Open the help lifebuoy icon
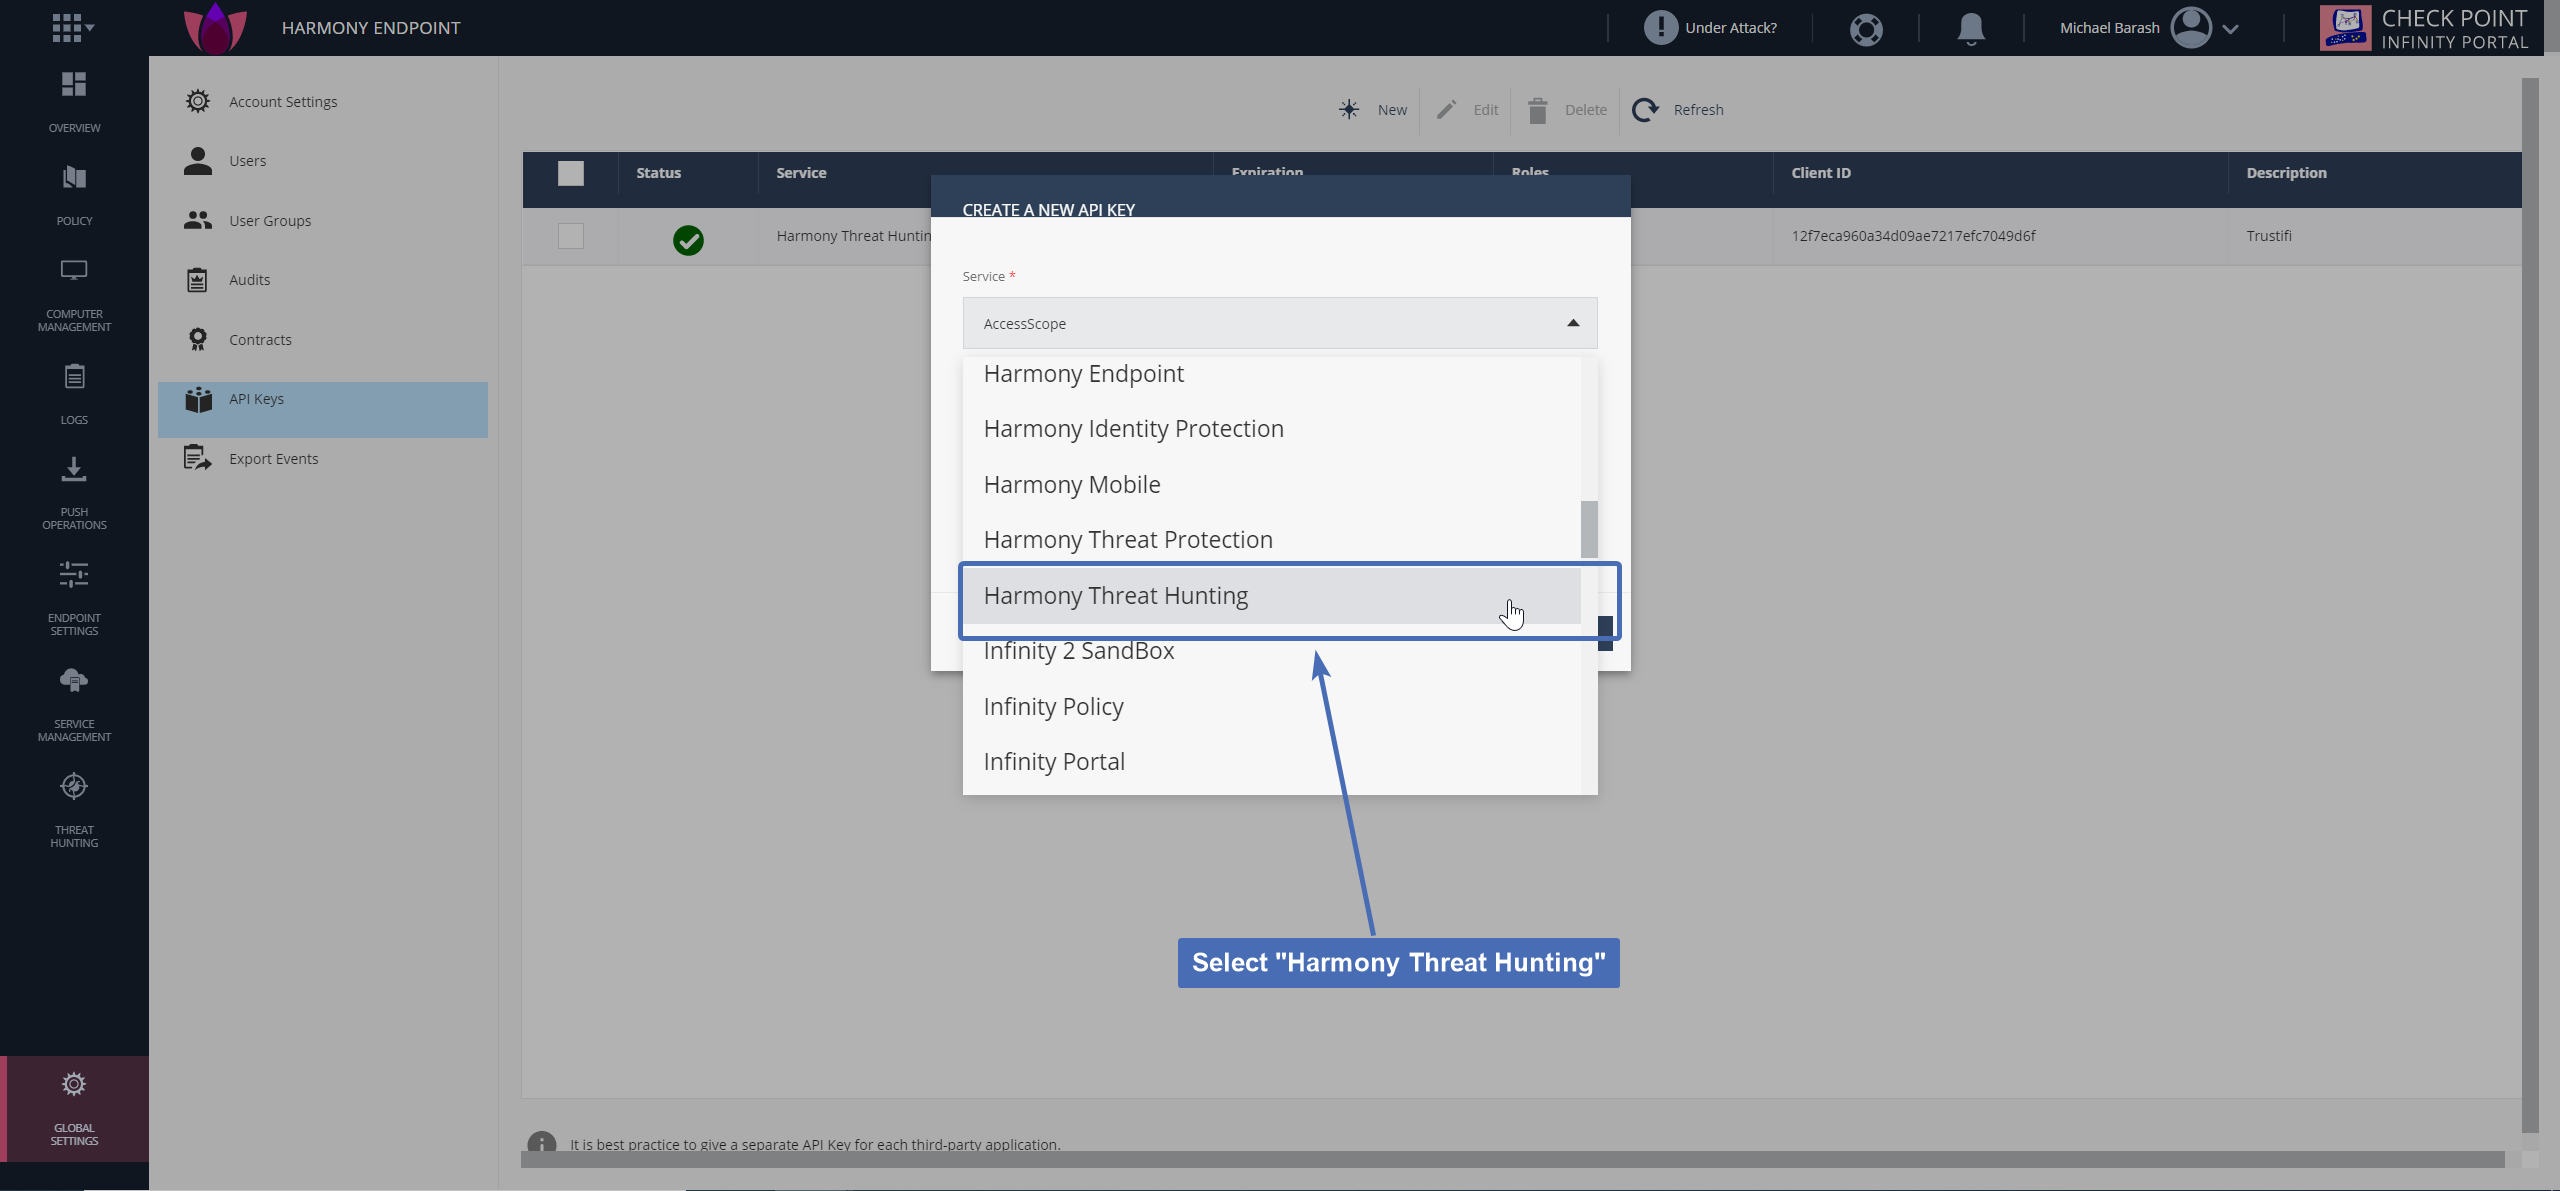 click(1866, 29)
